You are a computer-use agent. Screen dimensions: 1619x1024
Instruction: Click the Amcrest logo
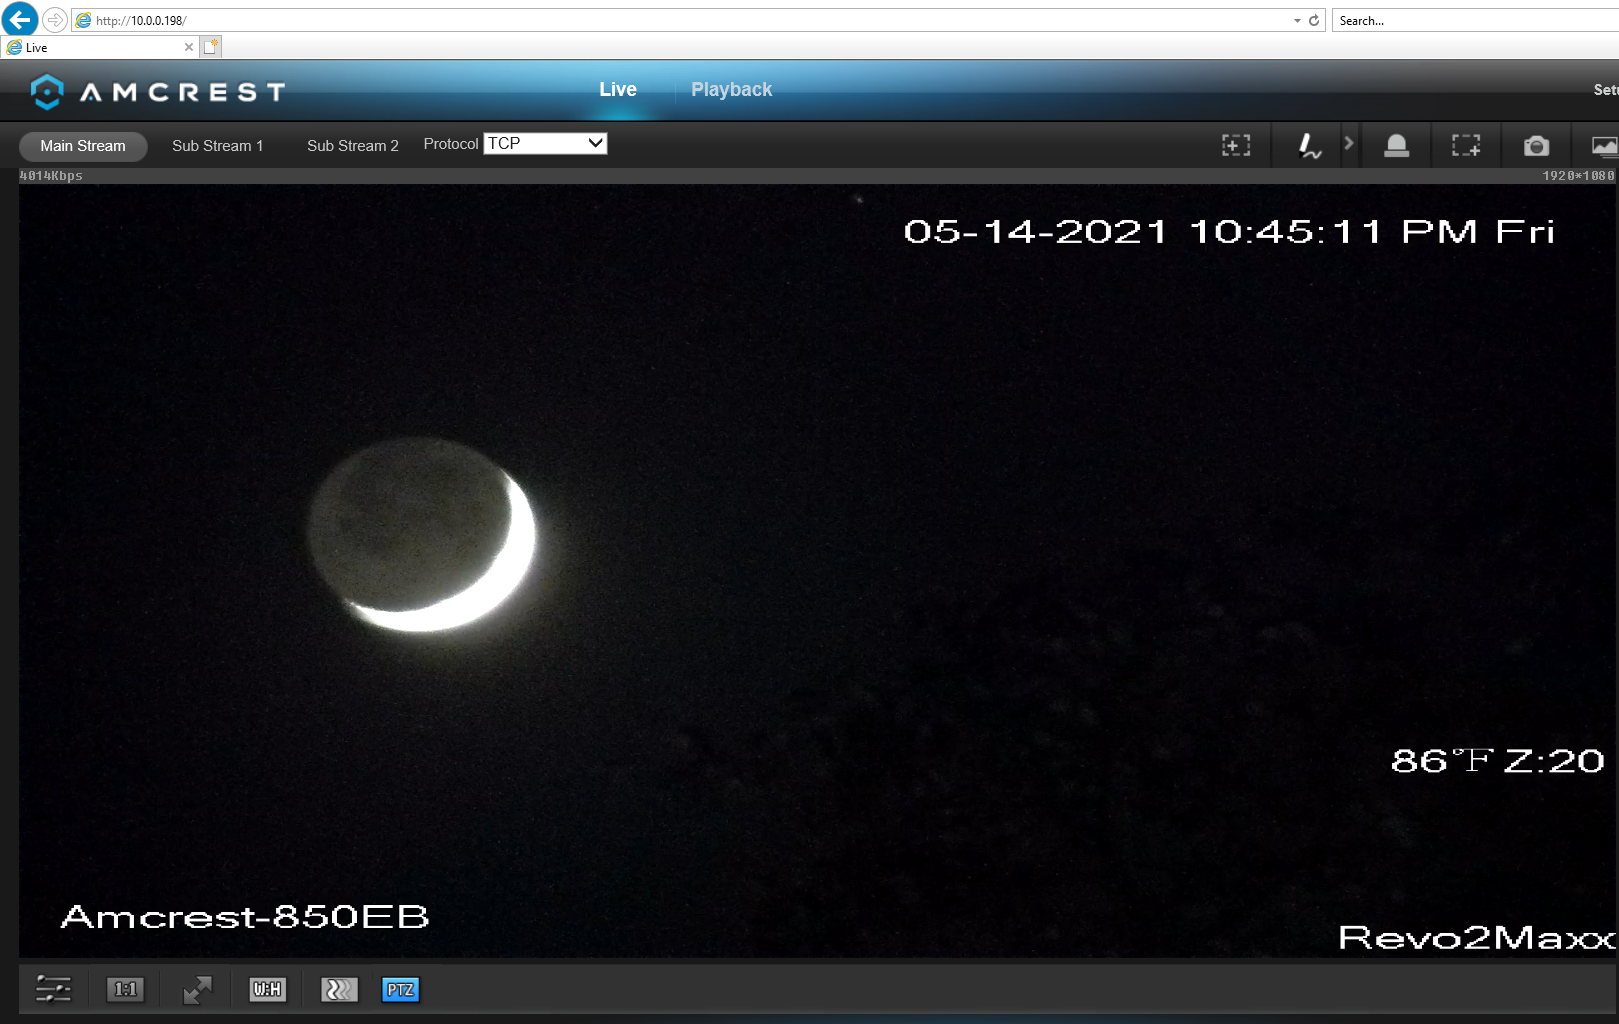pos(158,92)
